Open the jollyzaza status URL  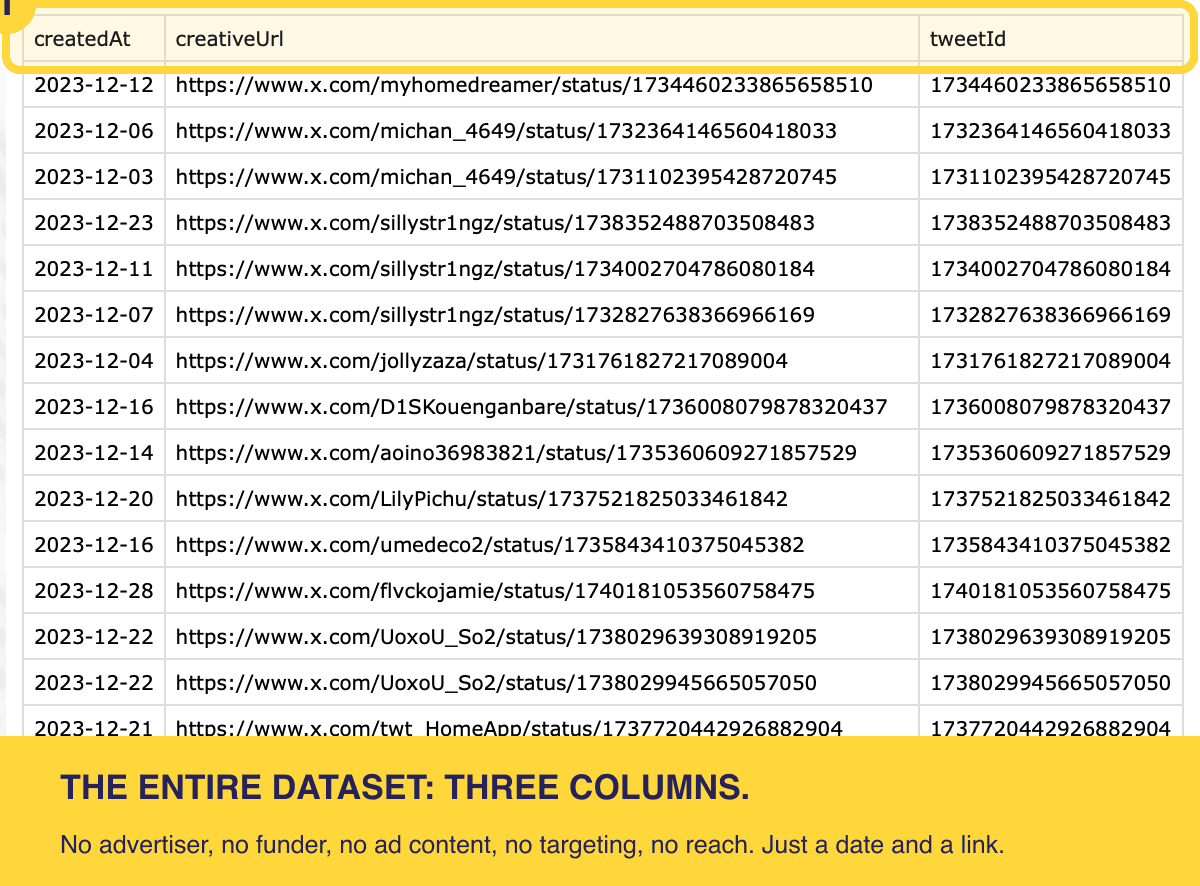coord(482,361)
